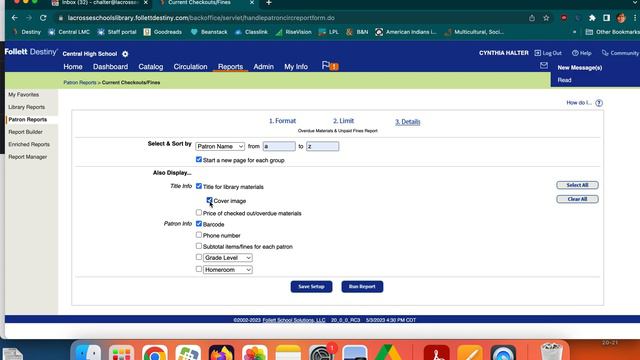Enable the Phone number checkbox

click(199, 235)
